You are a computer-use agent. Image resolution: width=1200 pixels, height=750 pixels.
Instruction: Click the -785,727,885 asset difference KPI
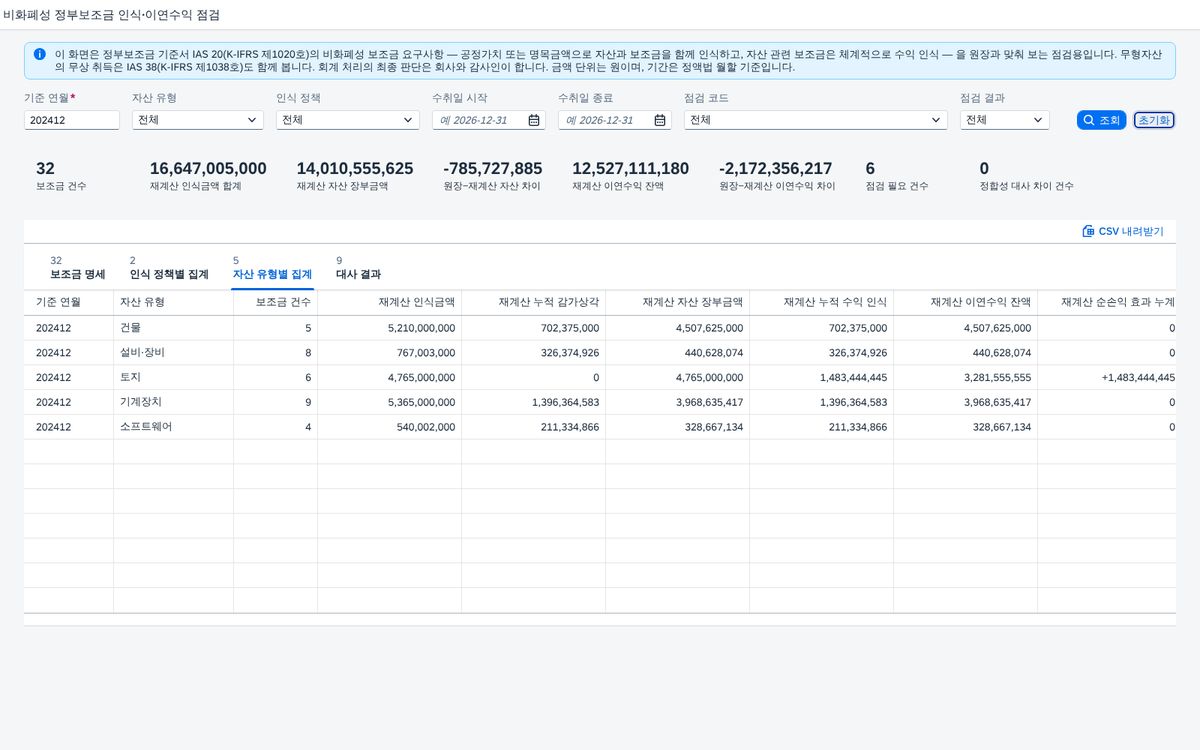pos(493,168)
